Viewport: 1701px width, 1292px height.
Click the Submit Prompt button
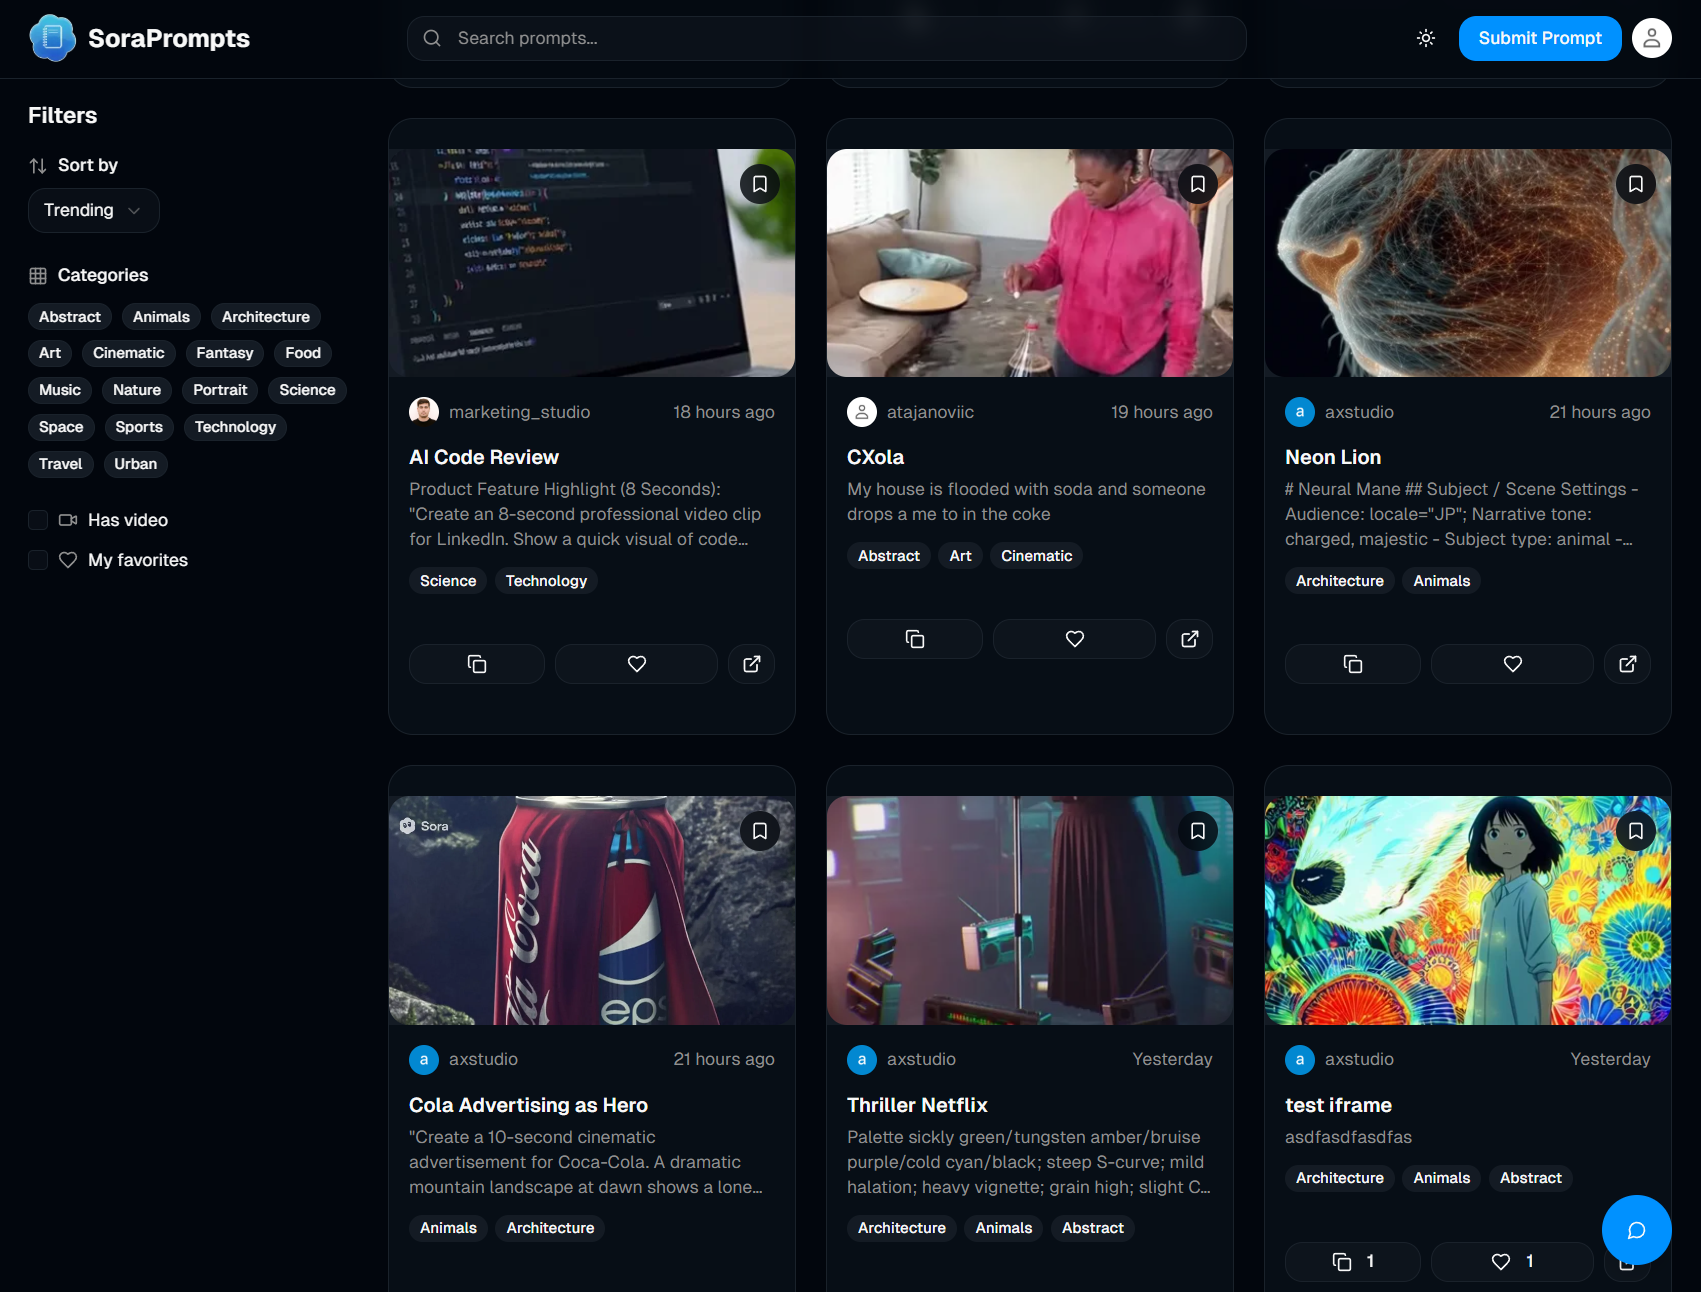pyautogui.click(x=1540, y=38)
